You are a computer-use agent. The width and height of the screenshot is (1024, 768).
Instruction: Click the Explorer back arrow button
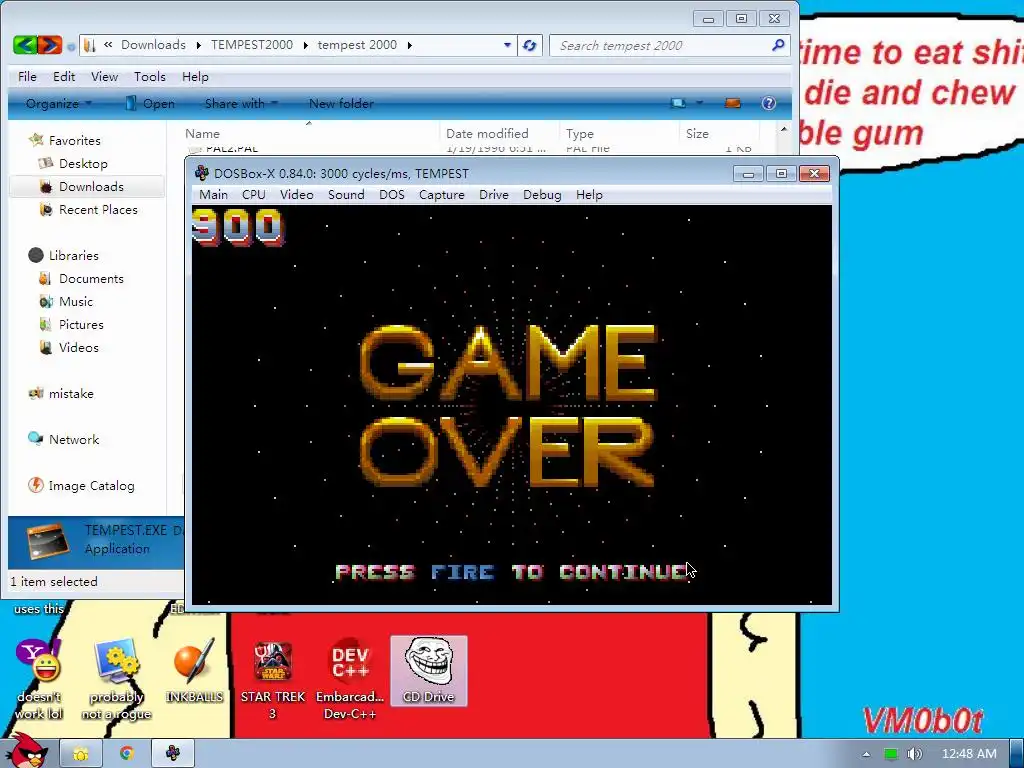pos(25,45)
